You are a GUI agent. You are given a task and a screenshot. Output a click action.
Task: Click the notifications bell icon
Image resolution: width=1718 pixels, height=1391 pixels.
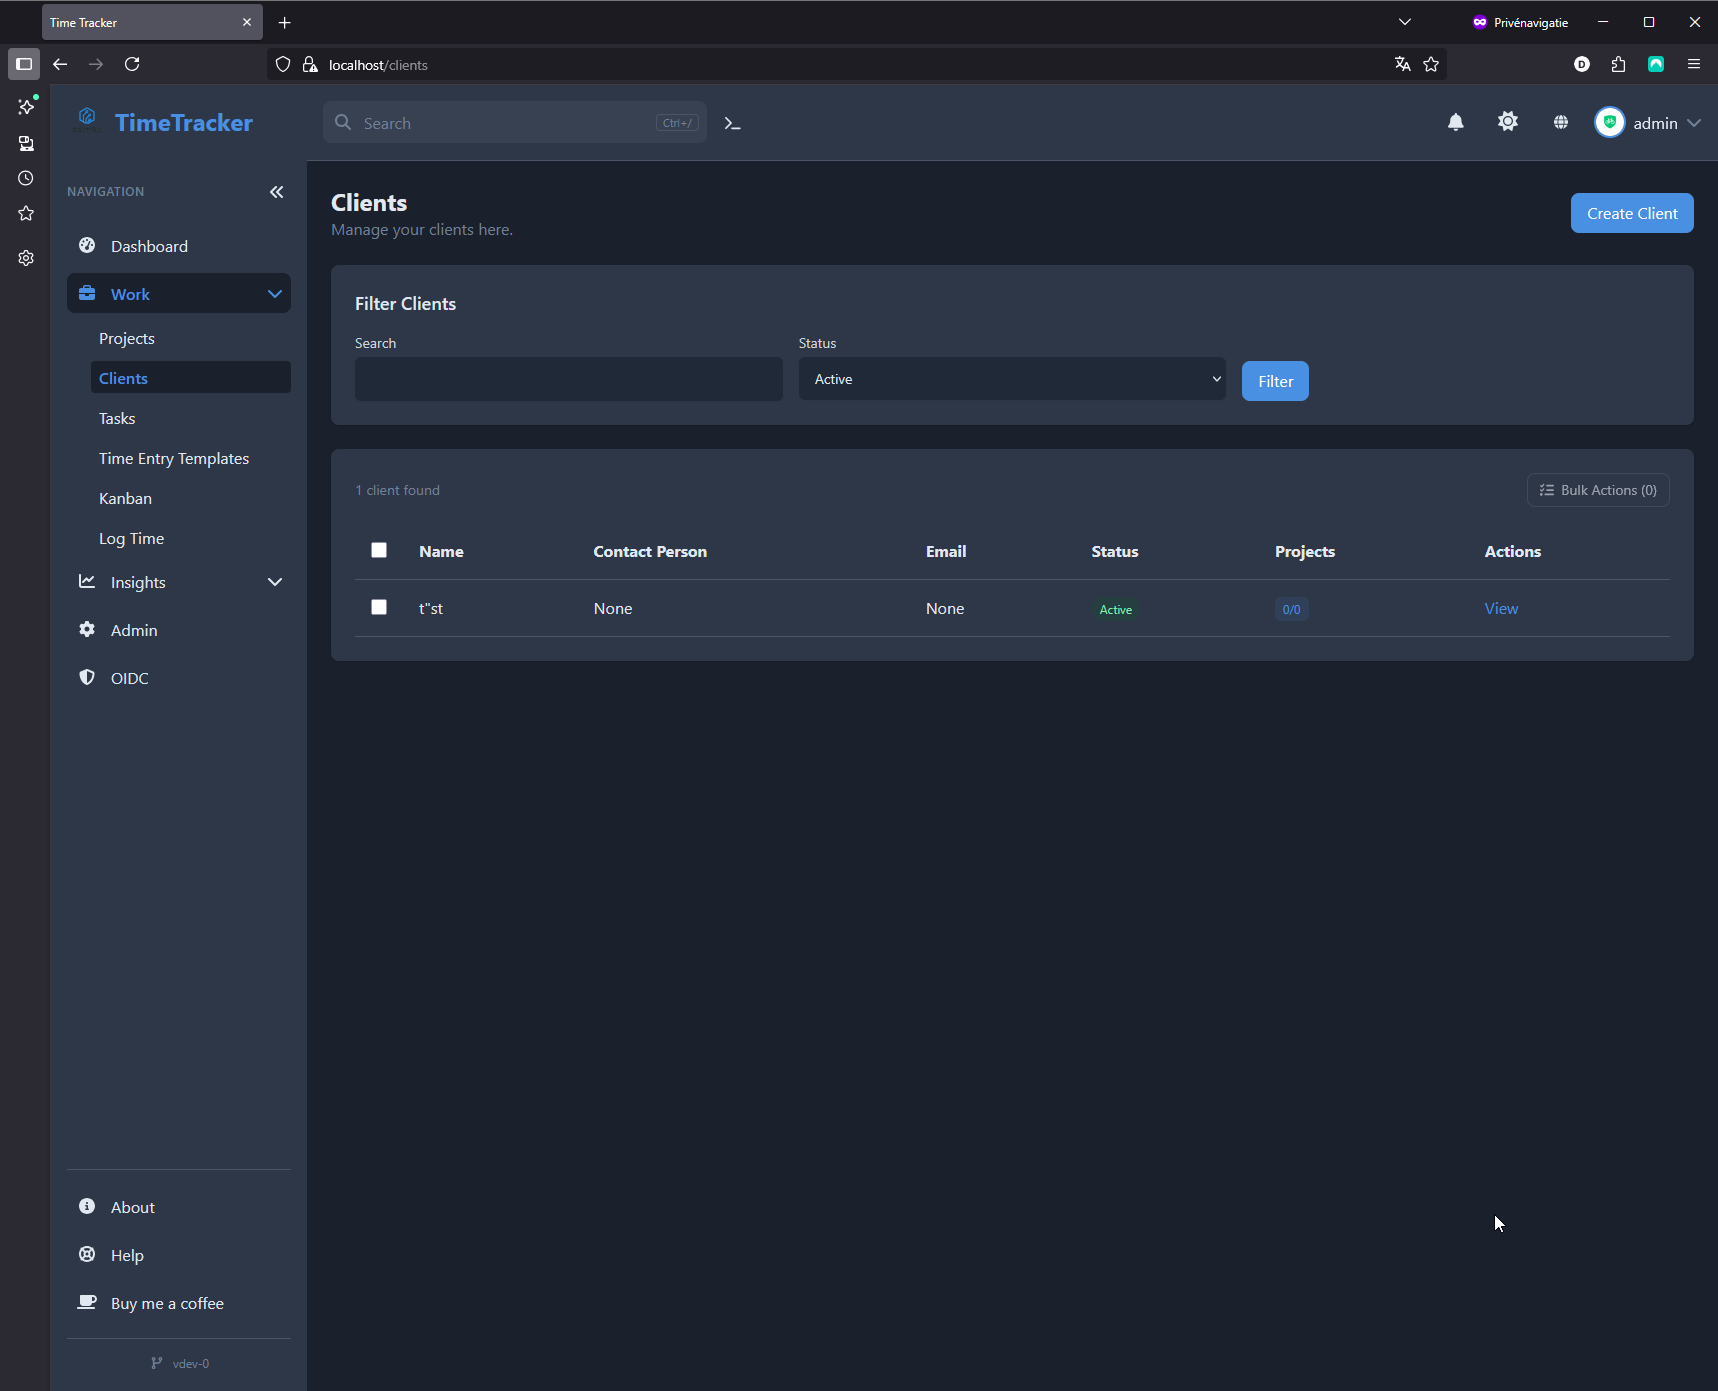tap(1455, 123)
